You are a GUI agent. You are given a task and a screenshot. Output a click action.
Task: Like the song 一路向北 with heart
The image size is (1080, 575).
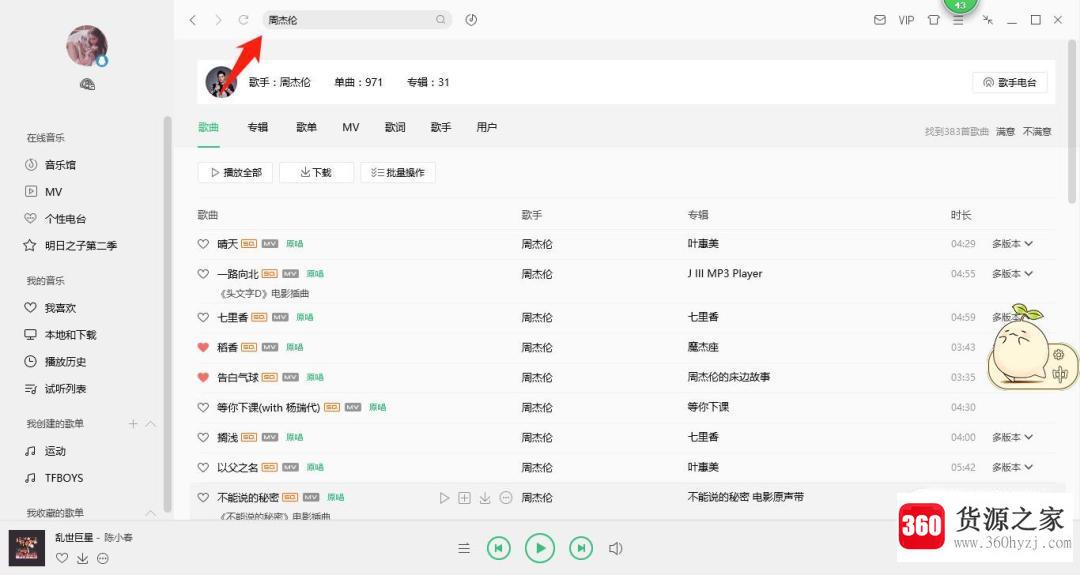point(203,273)
